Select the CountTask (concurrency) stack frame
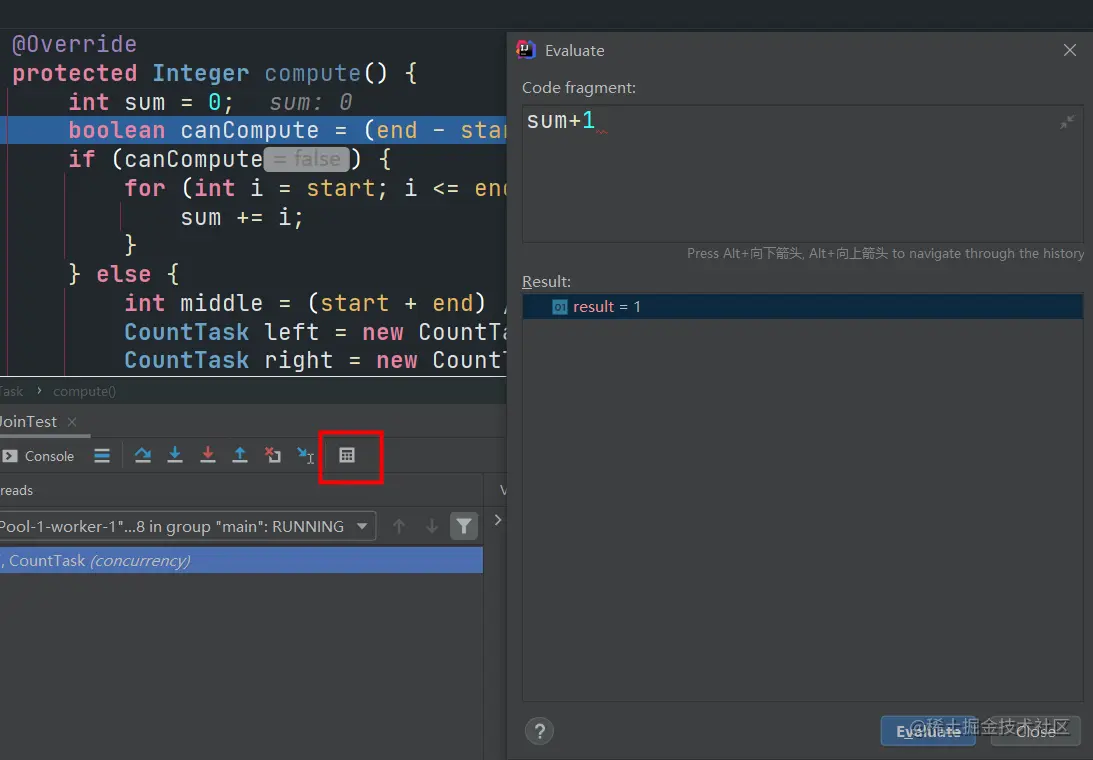Viewport: 1093px width, 760px height. [241, 561]
